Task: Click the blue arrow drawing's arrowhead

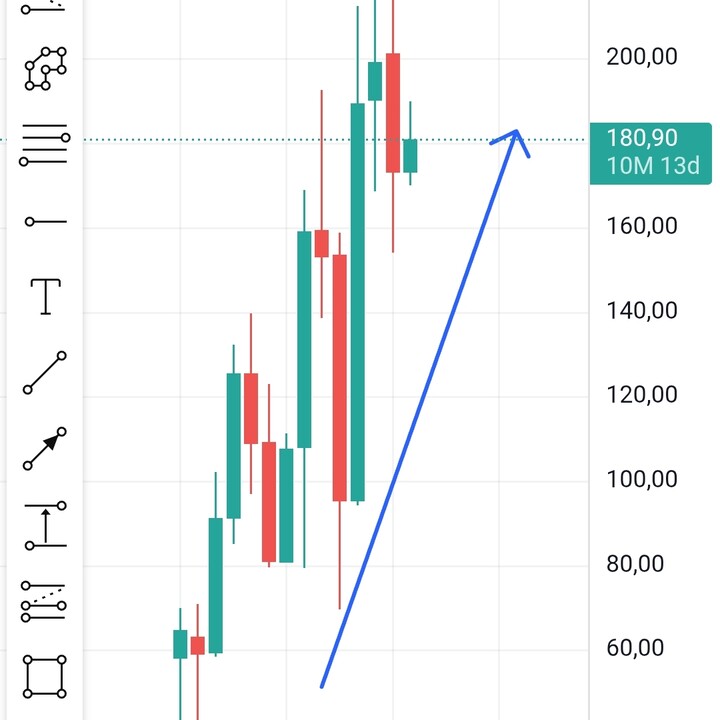Action: coord(516,134)
